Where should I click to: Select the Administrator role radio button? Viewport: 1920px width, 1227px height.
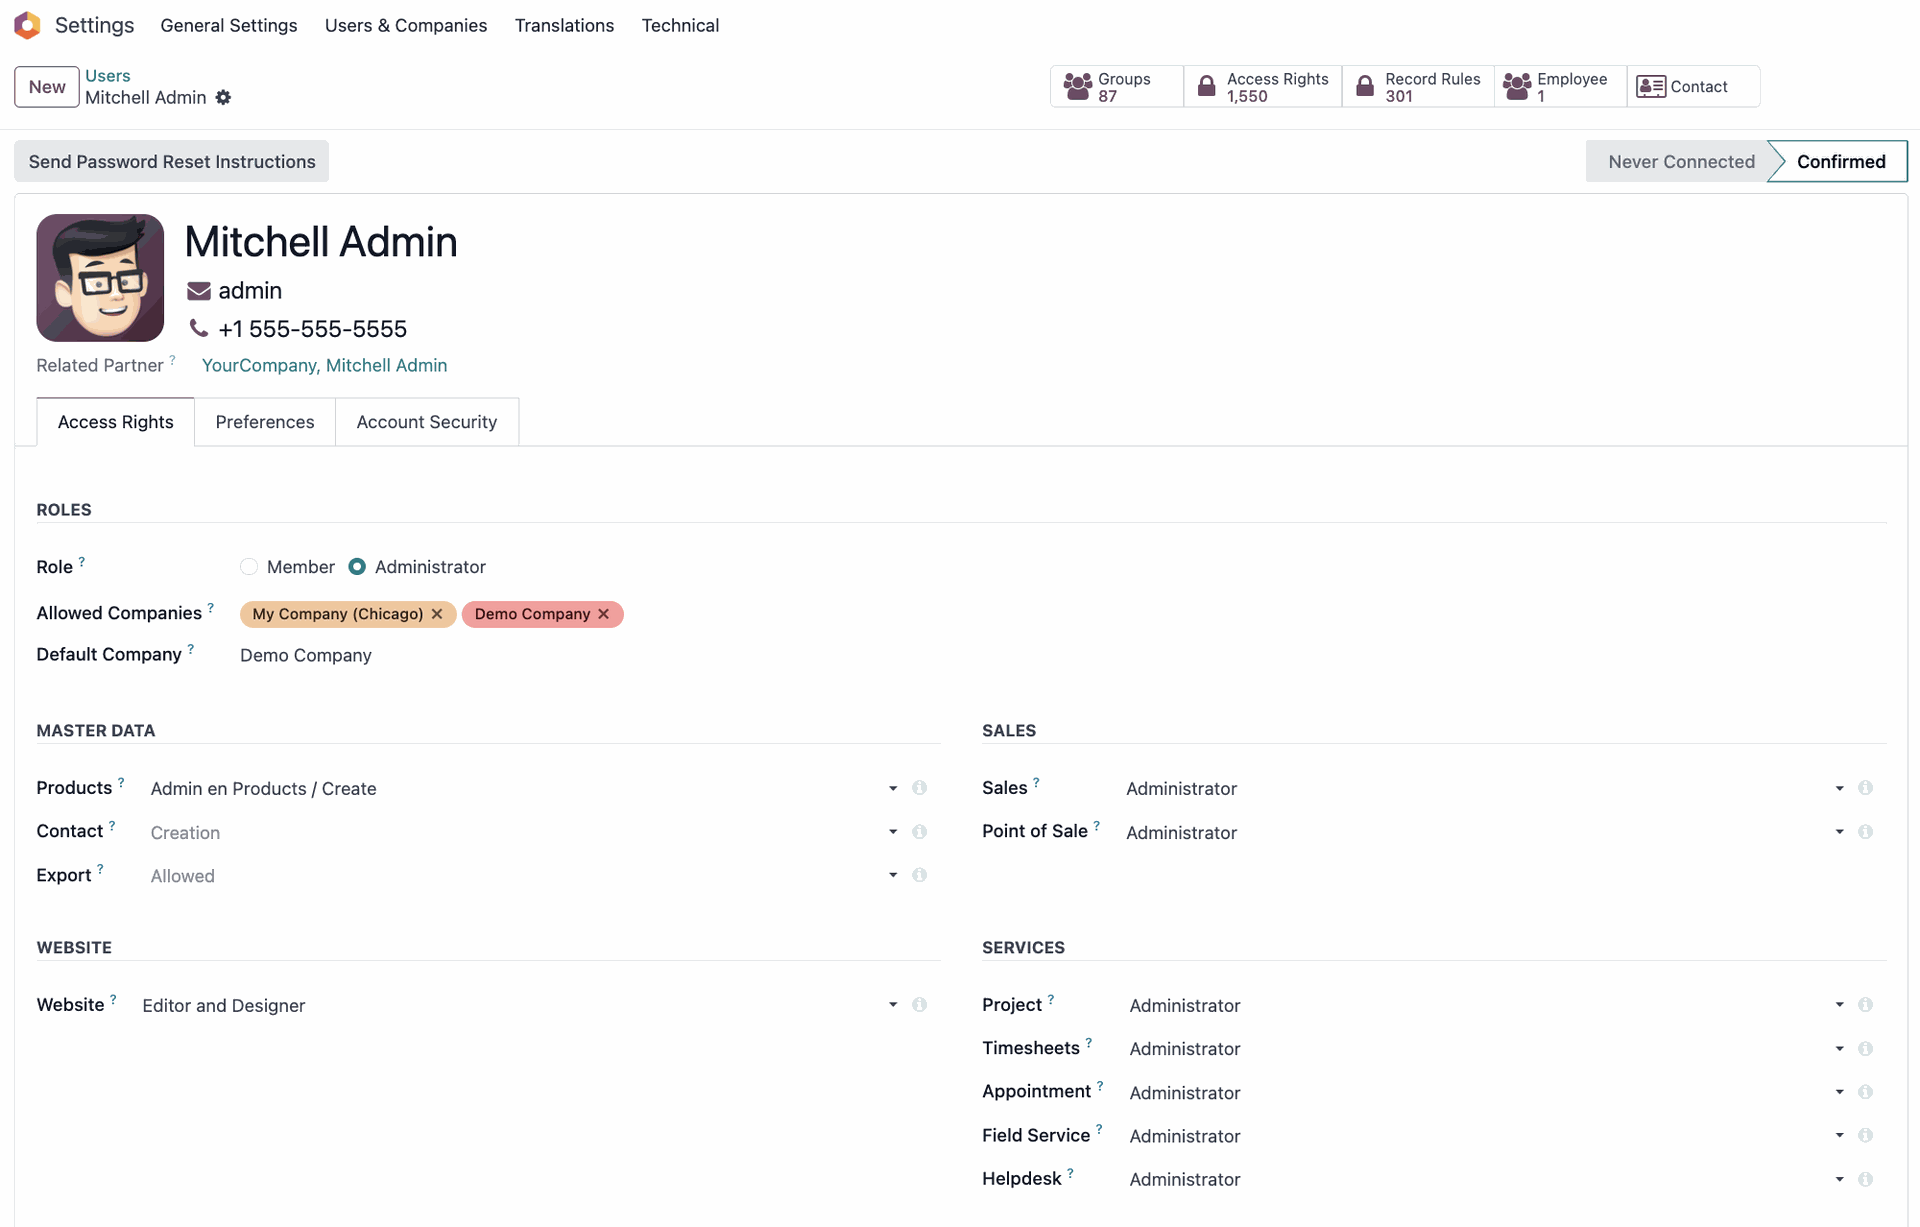[x=357, y=567]
